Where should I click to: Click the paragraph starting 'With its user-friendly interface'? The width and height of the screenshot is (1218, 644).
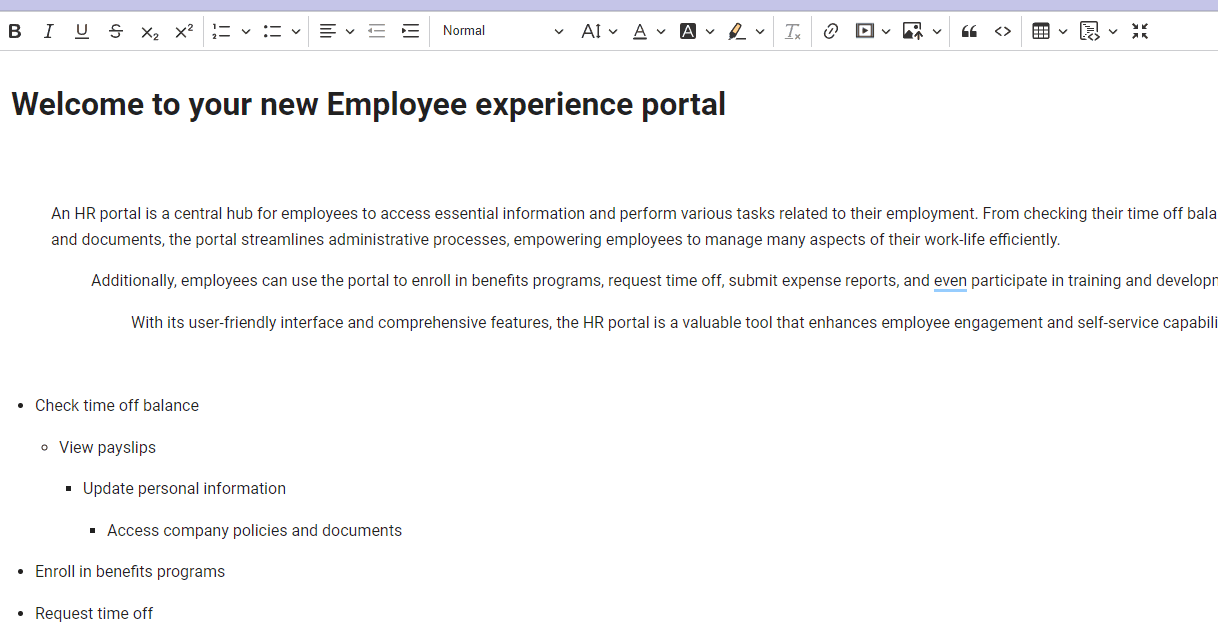point(674,323)
